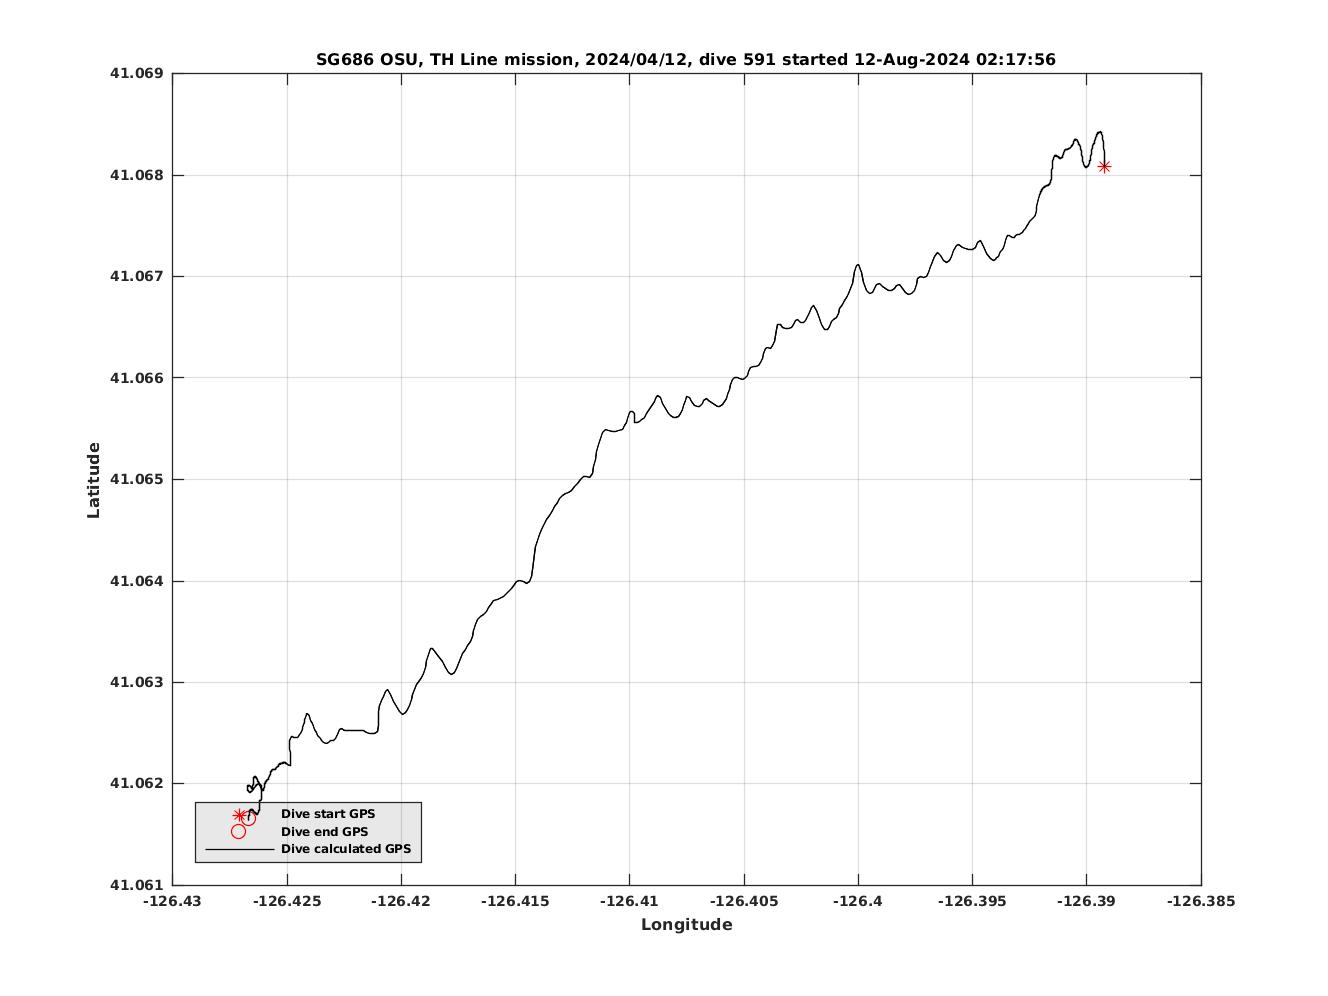
Task: Click latitude tick label 41.069
Action: (136, 73)
